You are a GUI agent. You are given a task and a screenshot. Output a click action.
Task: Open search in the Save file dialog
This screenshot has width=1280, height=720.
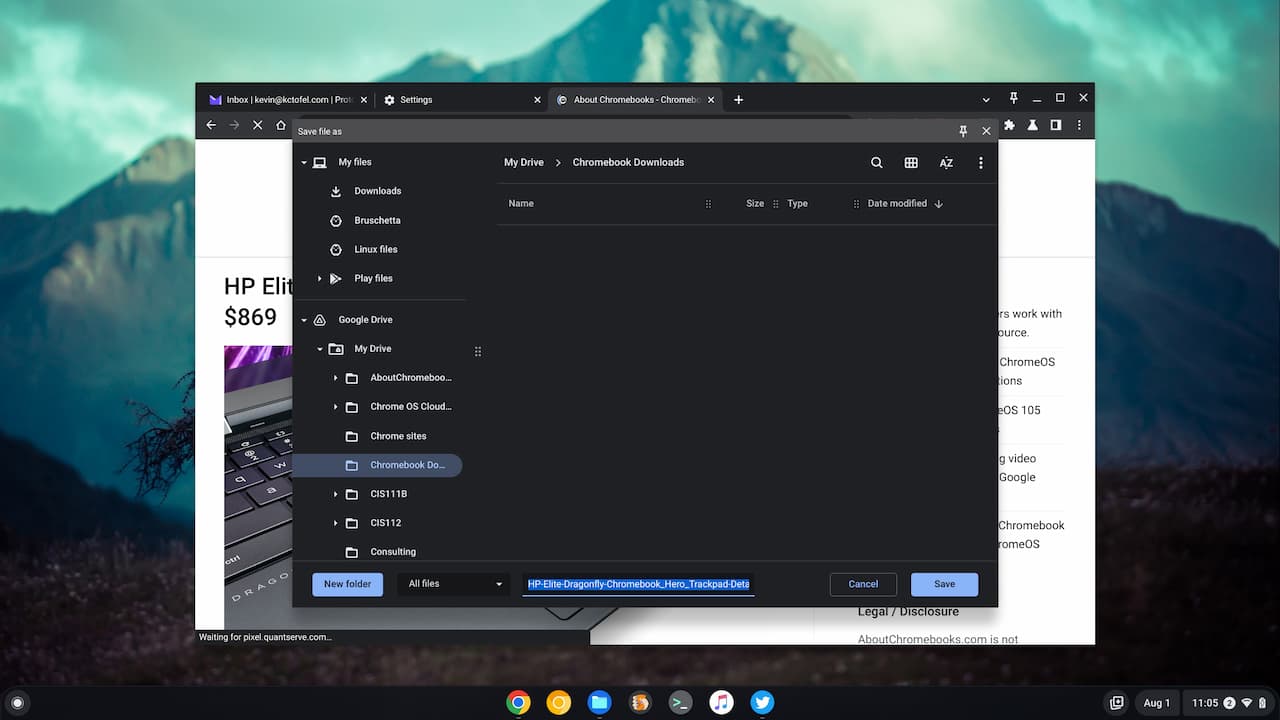point(877,163)
